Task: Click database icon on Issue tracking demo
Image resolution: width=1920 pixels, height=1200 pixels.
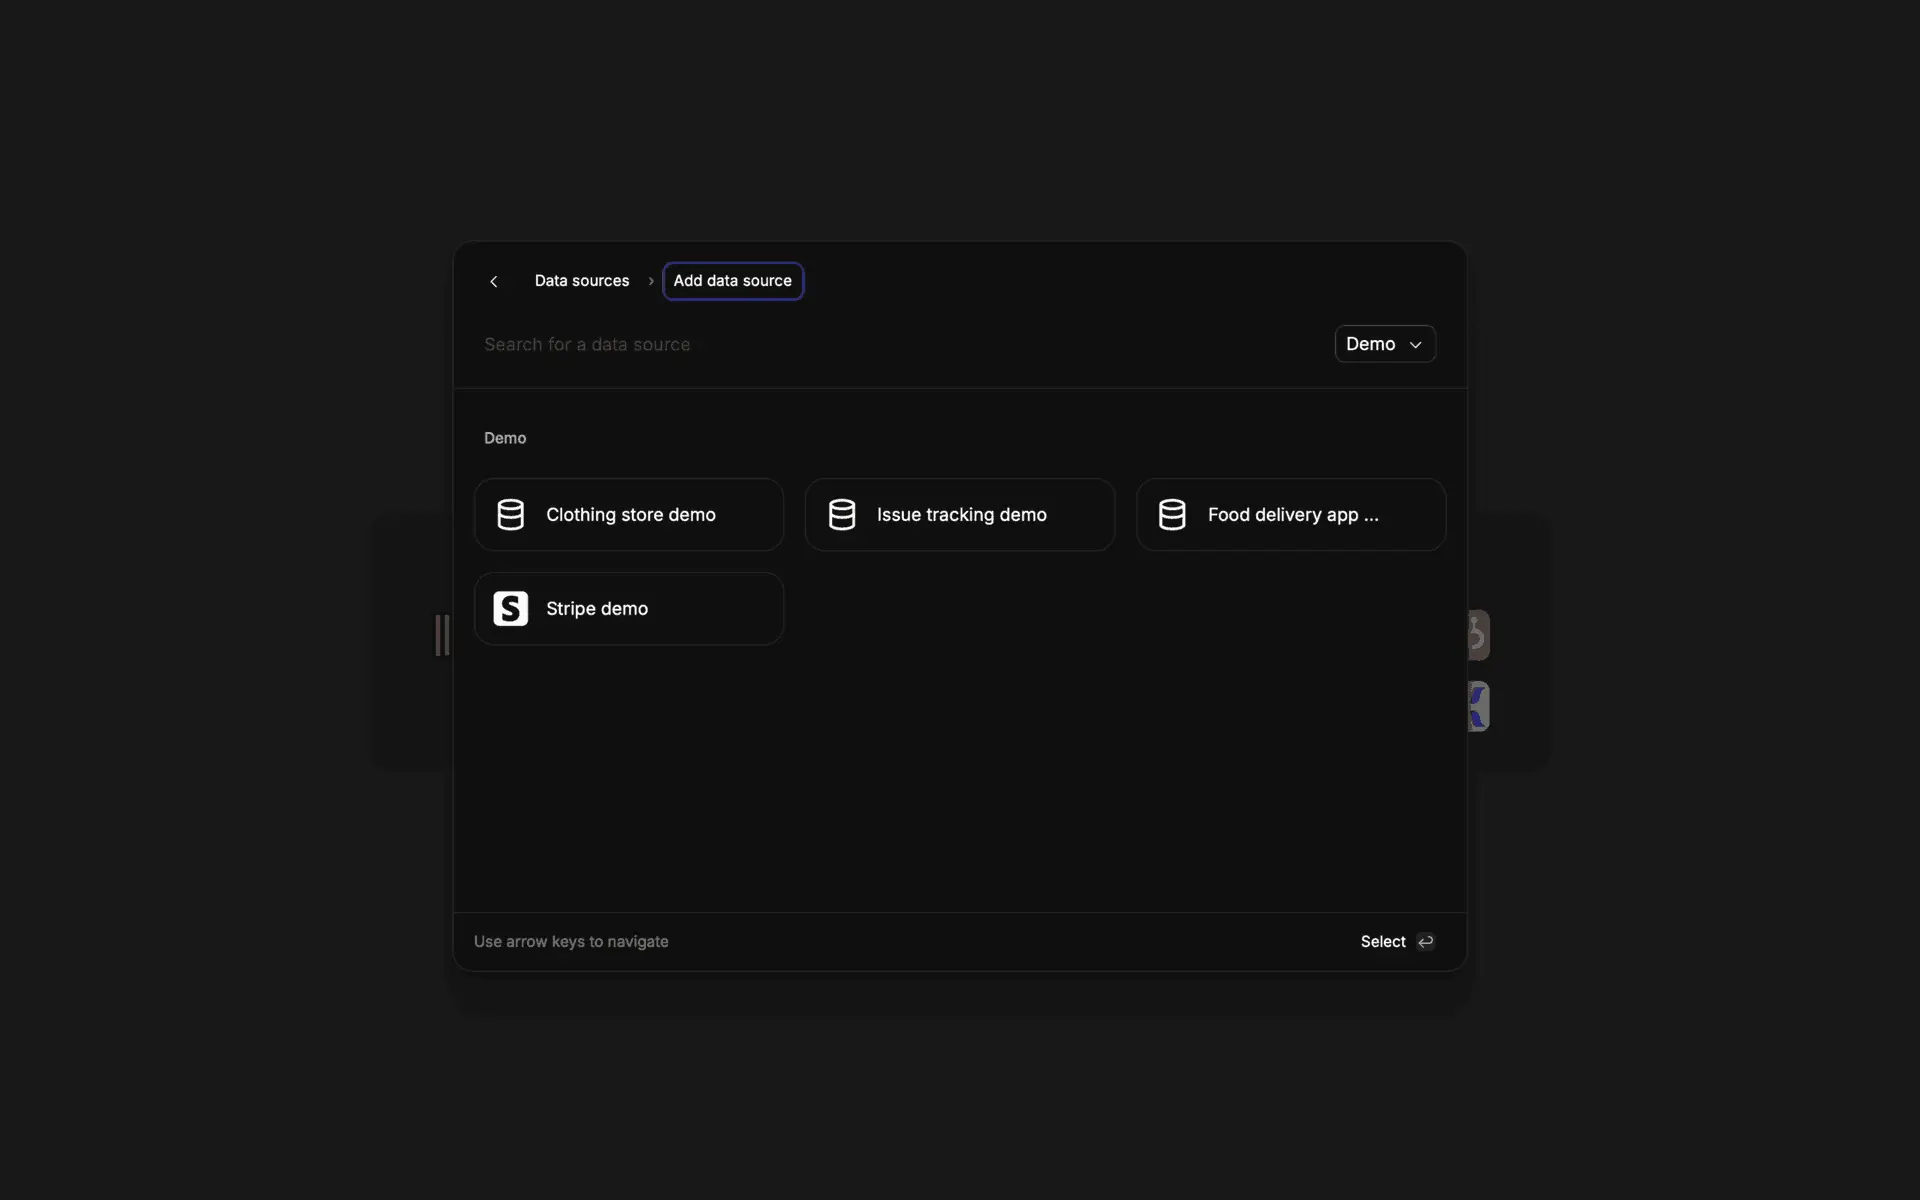Action: point(841,515)
